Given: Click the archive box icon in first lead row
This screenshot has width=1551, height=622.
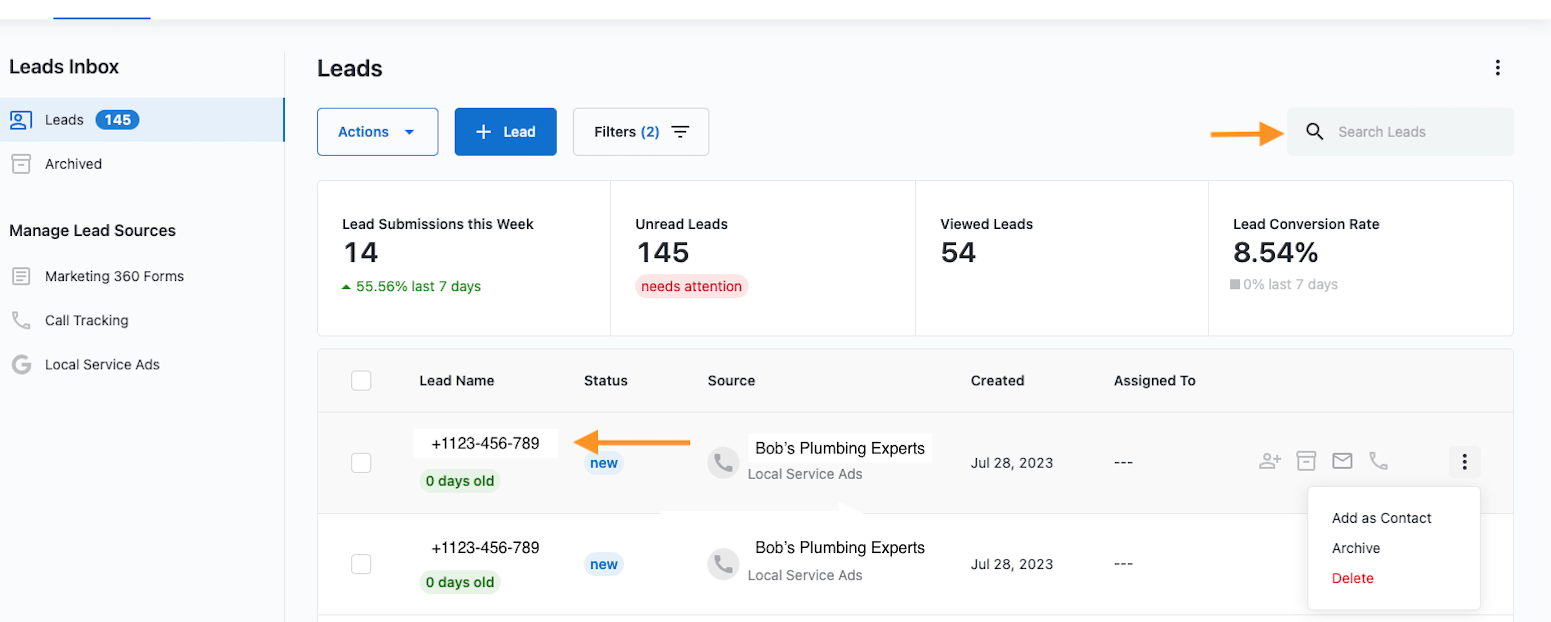Looking at the screenshot, I should [1306, 461].
